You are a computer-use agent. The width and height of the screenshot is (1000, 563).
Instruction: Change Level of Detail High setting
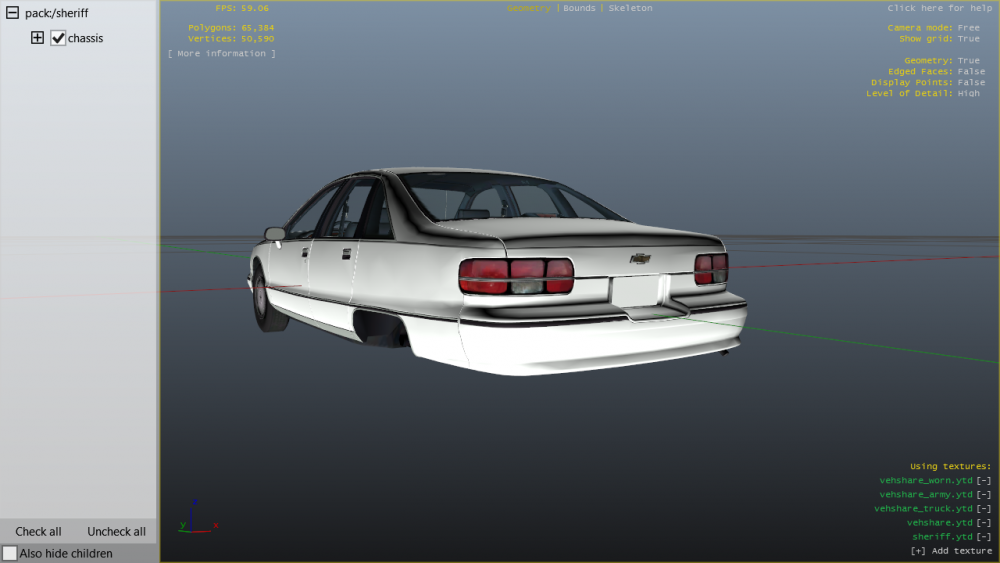(x=923, y=93)
